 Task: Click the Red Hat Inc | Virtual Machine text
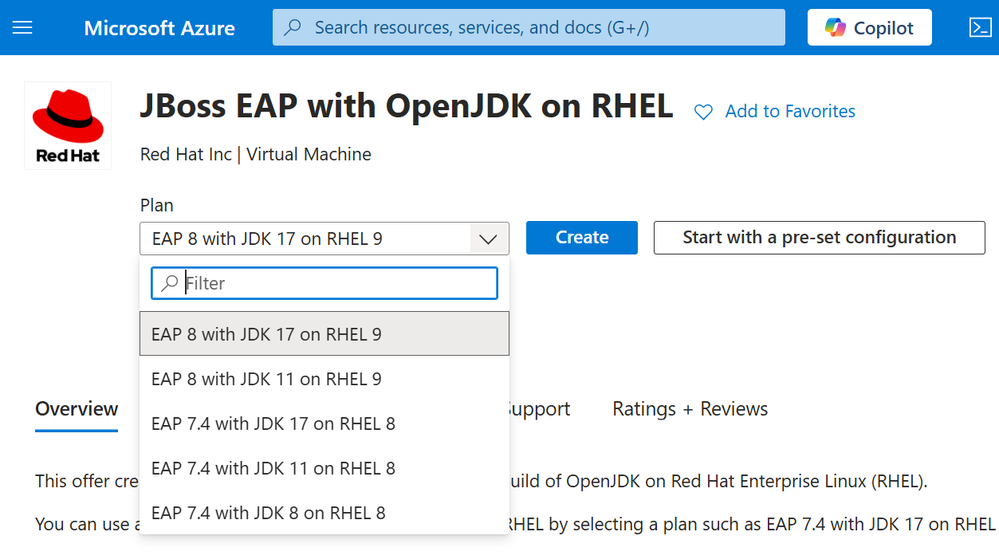click(x=255, y=154)
